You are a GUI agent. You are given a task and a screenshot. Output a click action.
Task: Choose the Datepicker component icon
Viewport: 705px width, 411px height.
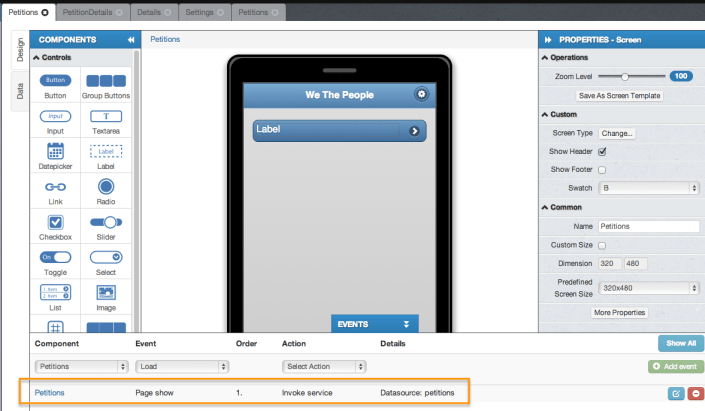[x=55, y=151]
